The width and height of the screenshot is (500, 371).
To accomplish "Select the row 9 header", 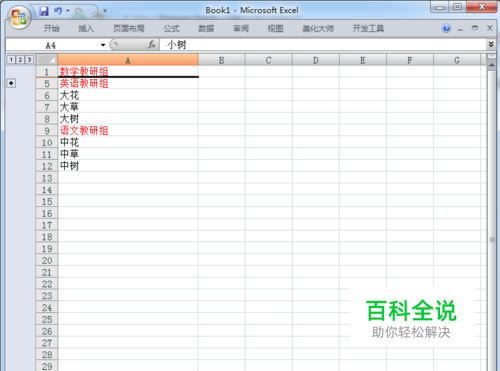I will point(47,131).
